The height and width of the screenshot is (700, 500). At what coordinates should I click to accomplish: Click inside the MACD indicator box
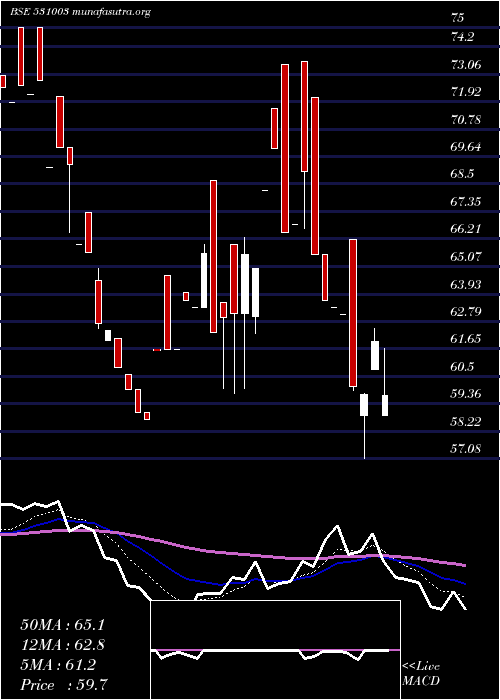point(275,650)
